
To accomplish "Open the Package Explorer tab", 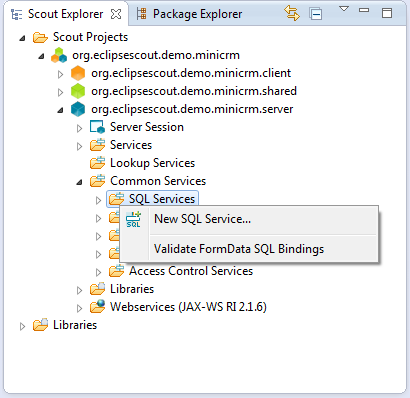I will [x=197, y=14].
